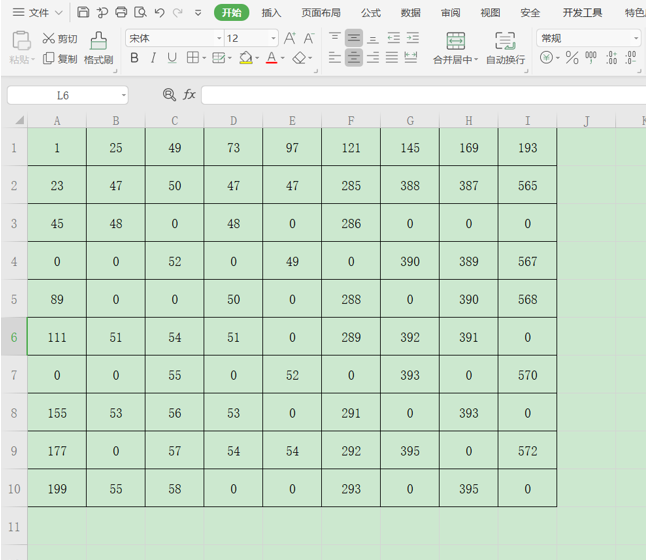
Task: Select column F header
Action: (351, 121)
